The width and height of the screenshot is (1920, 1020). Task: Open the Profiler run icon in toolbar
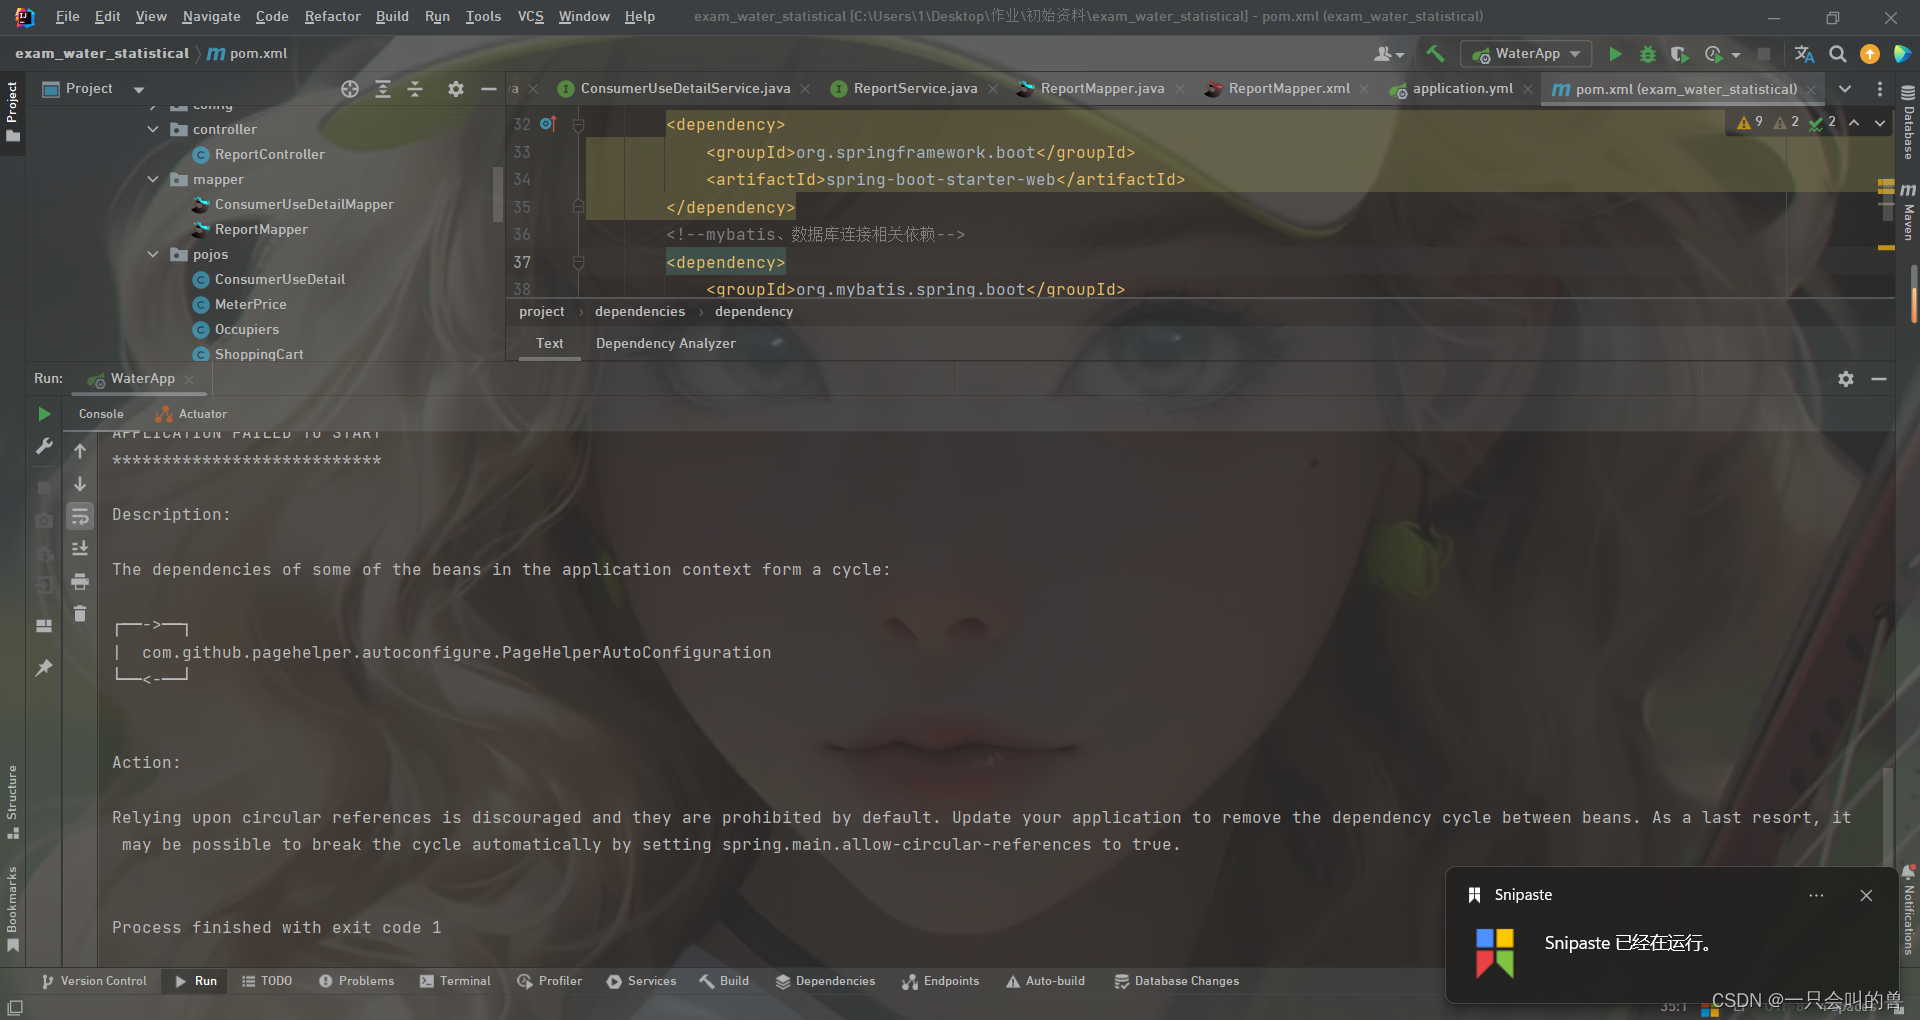pos(1713,54)
